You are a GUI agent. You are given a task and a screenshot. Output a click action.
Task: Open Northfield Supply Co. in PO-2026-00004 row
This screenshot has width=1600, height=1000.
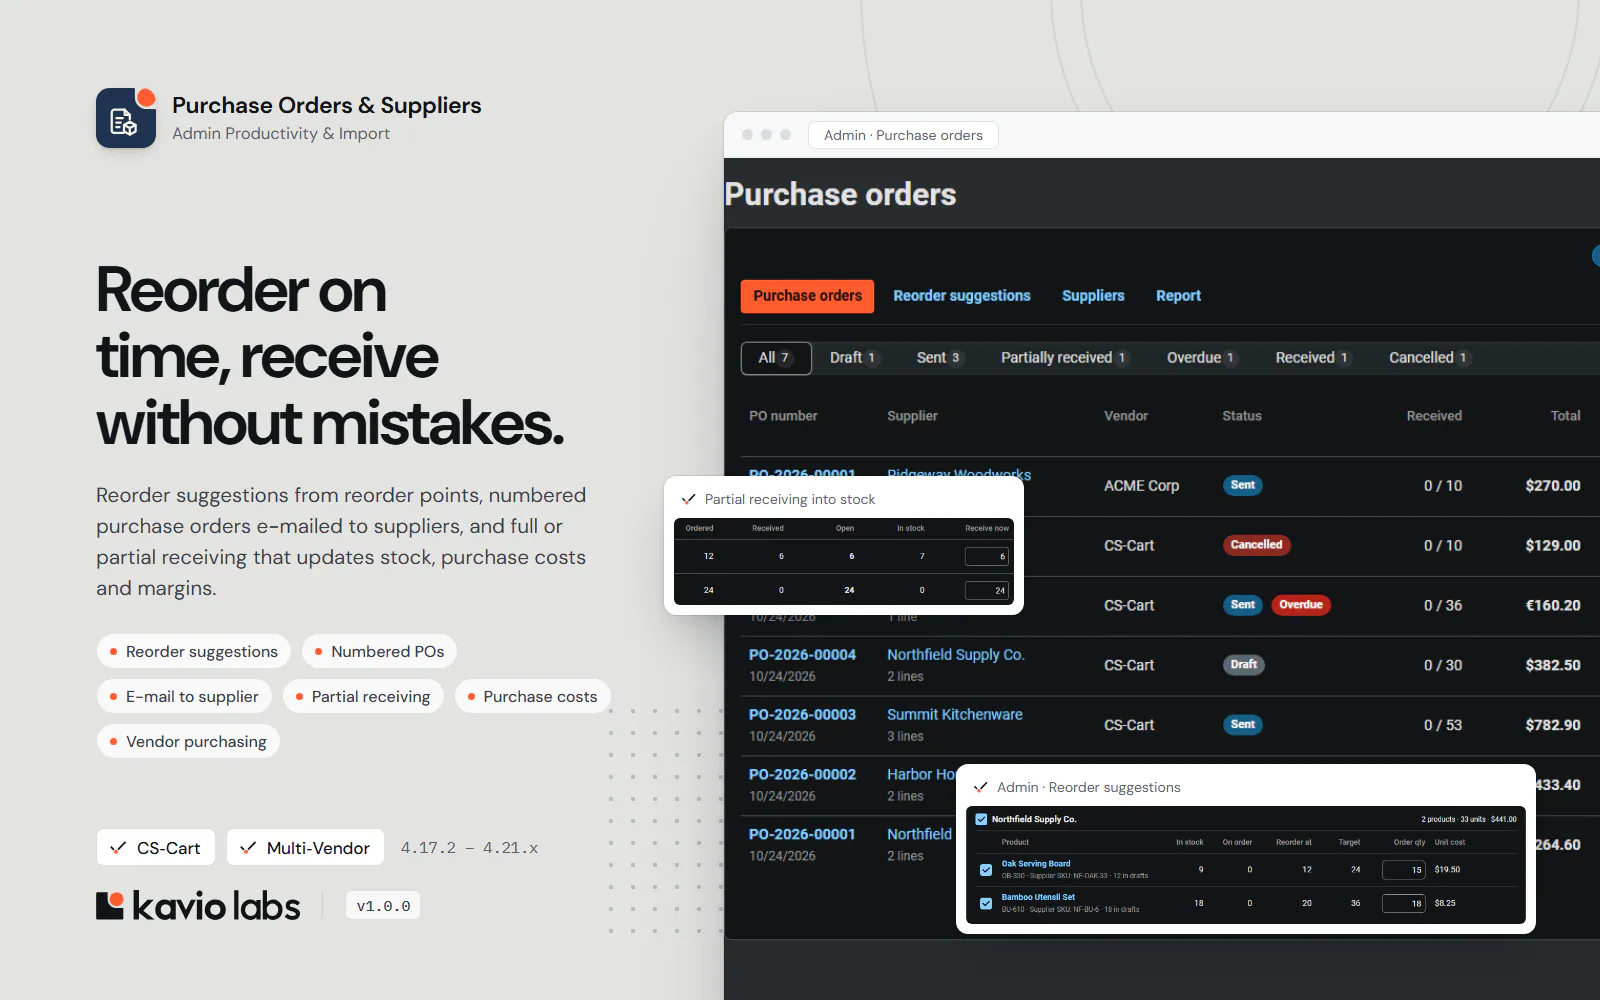[955, 655]
